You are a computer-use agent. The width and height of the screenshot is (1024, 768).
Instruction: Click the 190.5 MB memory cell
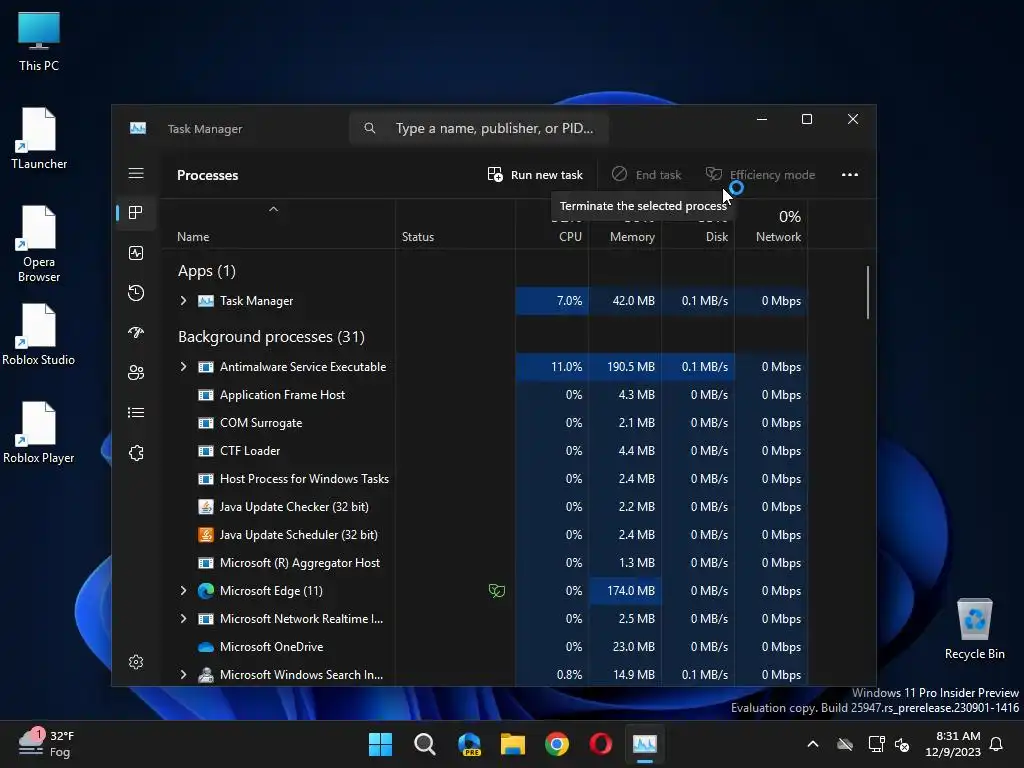[625, 367]
